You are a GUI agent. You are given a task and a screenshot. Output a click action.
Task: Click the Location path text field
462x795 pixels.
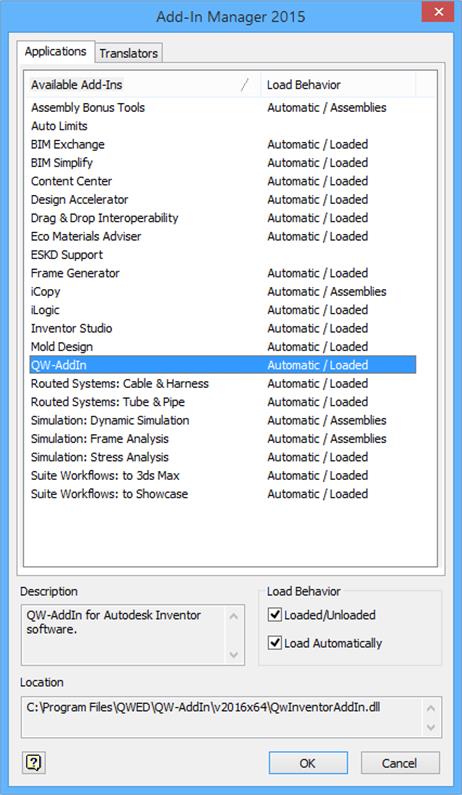coord(222,717)
